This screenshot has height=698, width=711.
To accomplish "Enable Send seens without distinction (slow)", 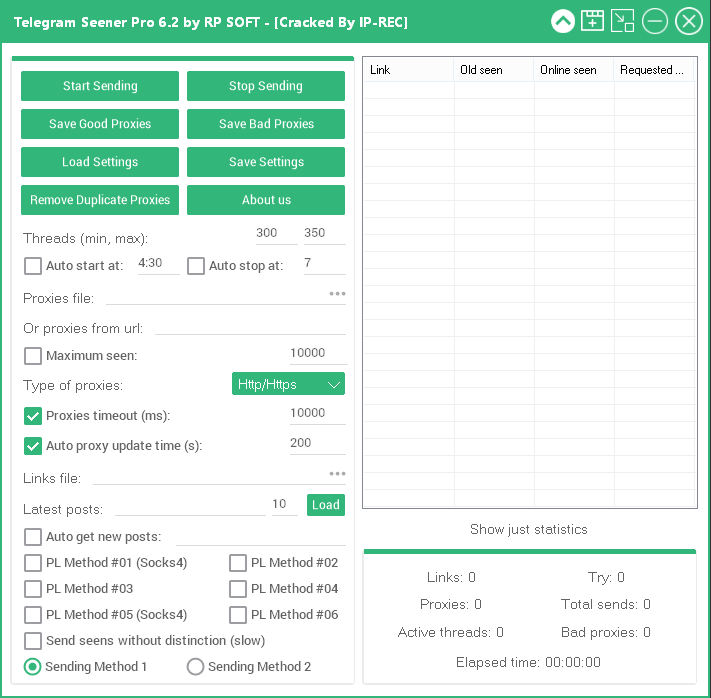I will point(33,641).
